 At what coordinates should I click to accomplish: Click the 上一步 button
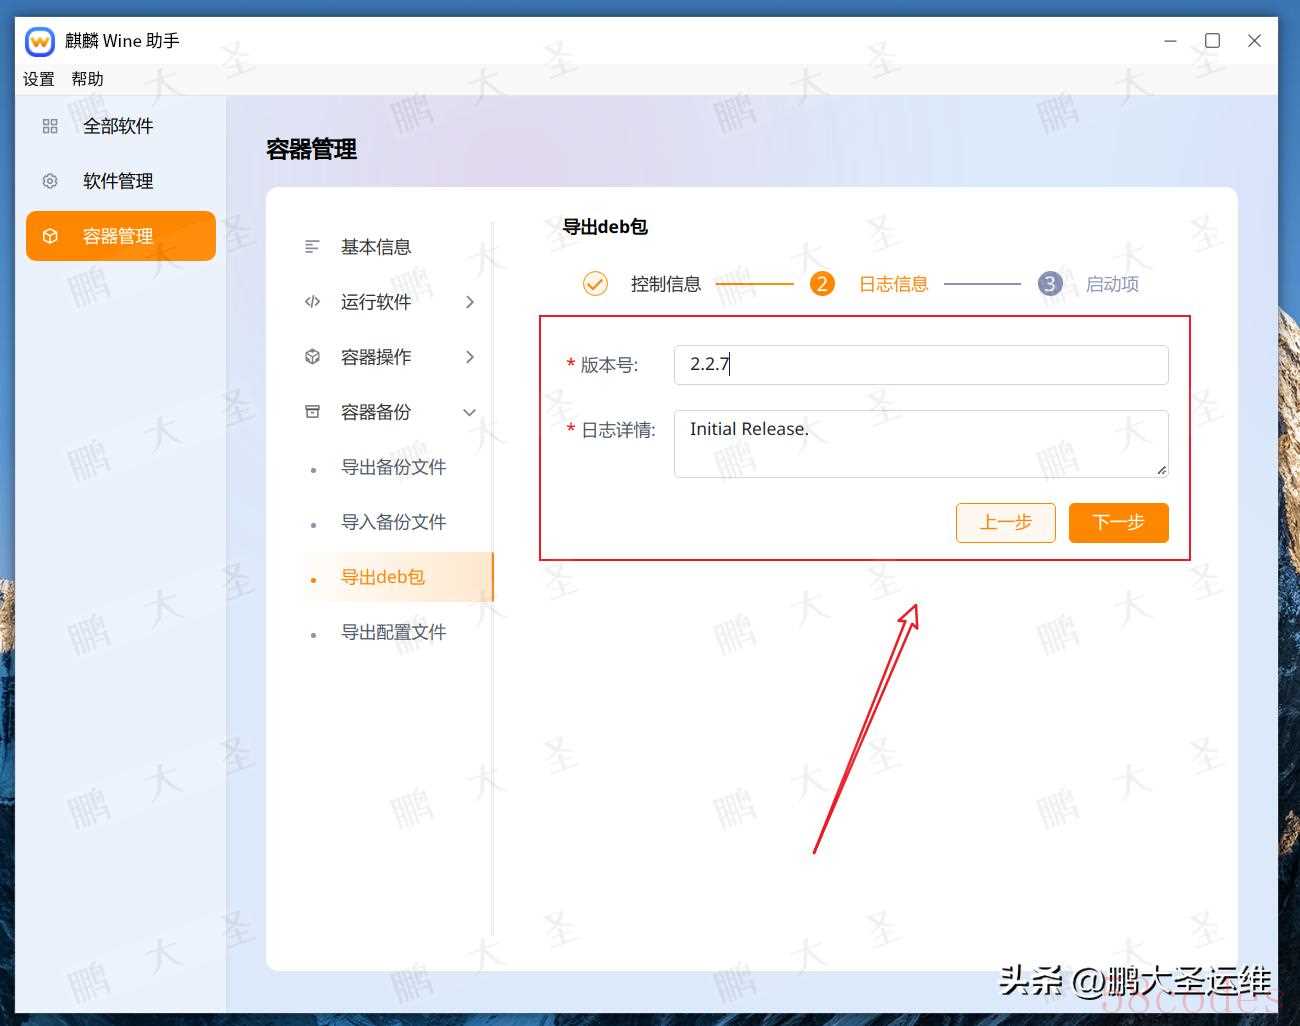1005,523
